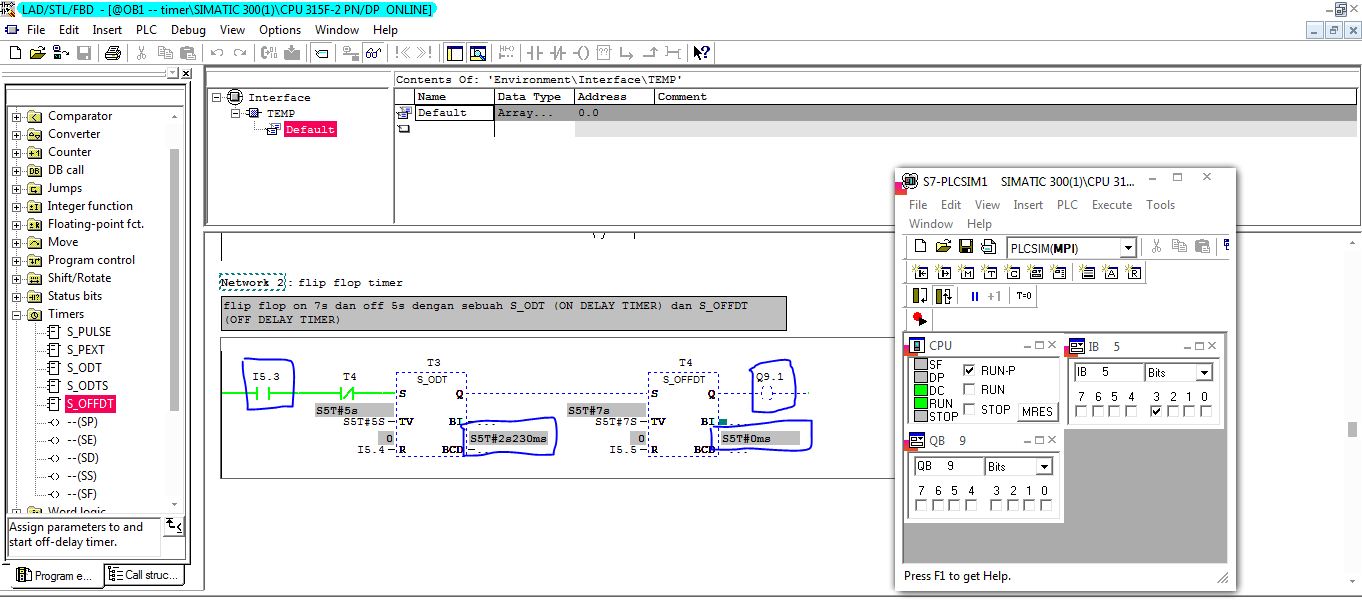Toggle bit 7 of output byte QB 9
Screen dimensions: 1362x600
tap(921, 506)
